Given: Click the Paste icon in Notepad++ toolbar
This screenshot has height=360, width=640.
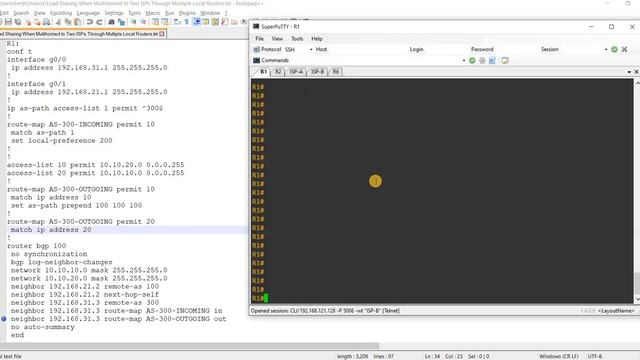Looking at the screenshot, I should click(x=77, y=22).
